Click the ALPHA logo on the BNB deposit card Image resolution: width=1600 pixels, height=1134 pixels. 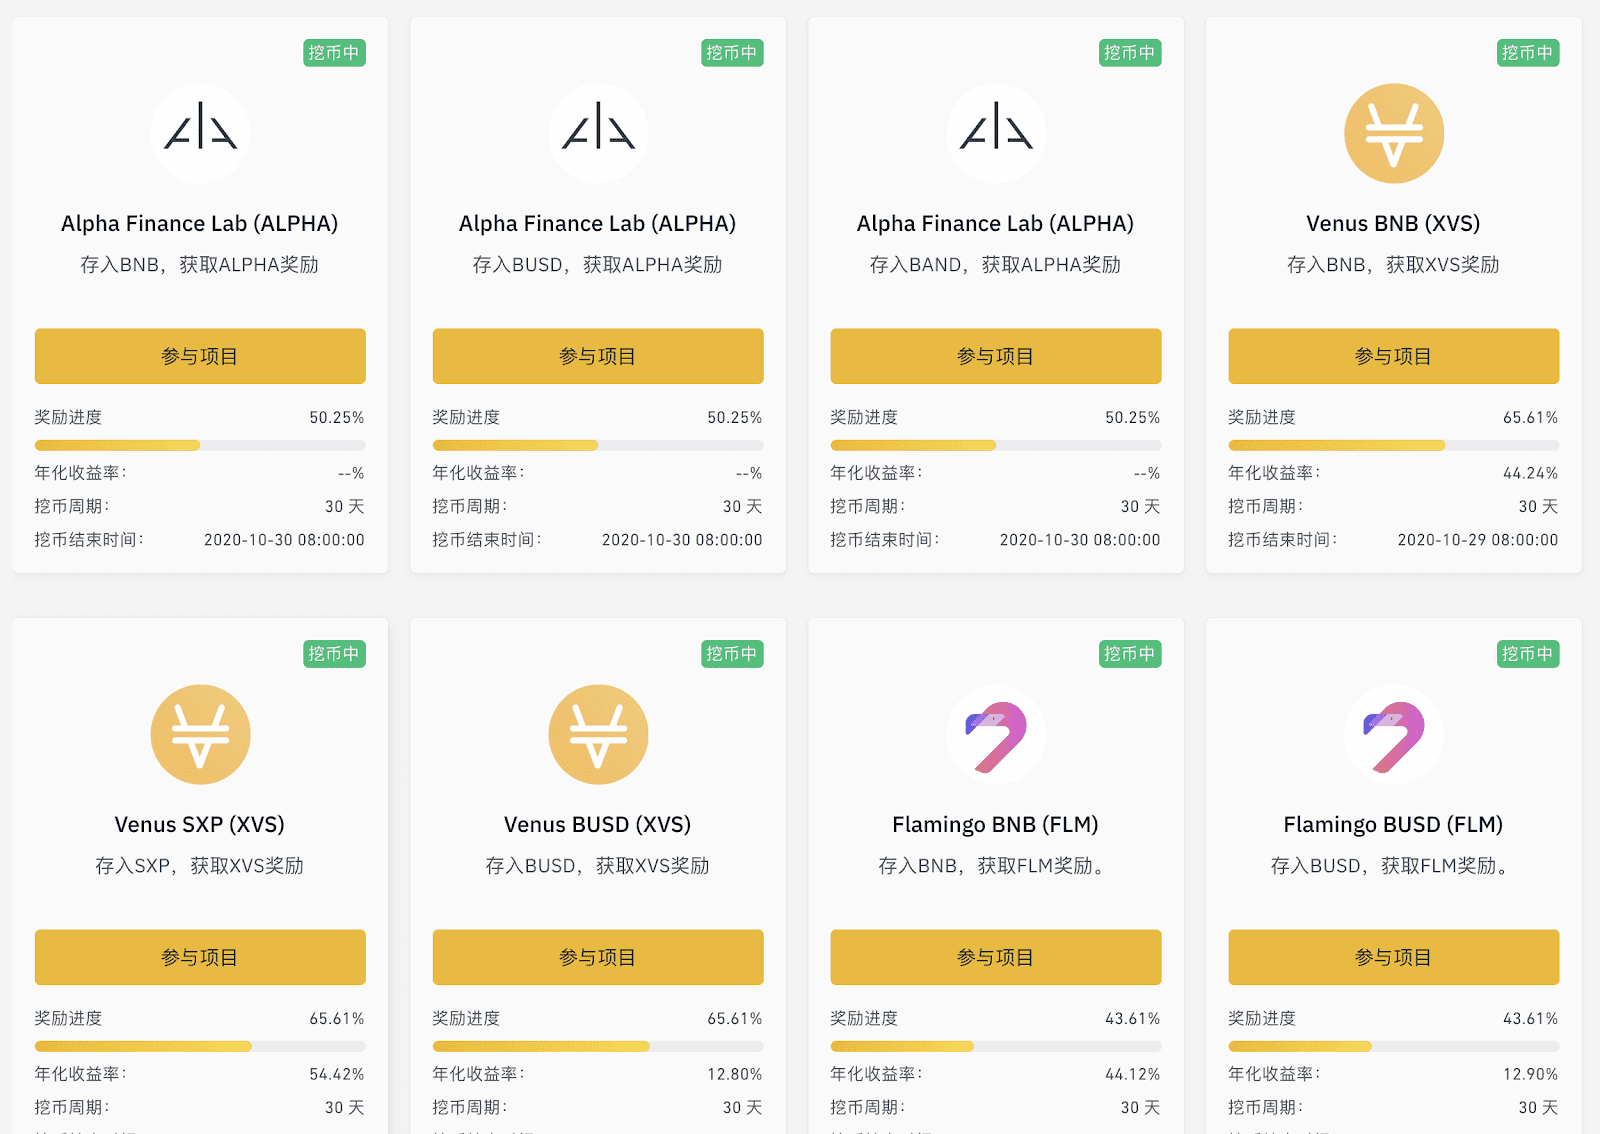tap(200, 133)
